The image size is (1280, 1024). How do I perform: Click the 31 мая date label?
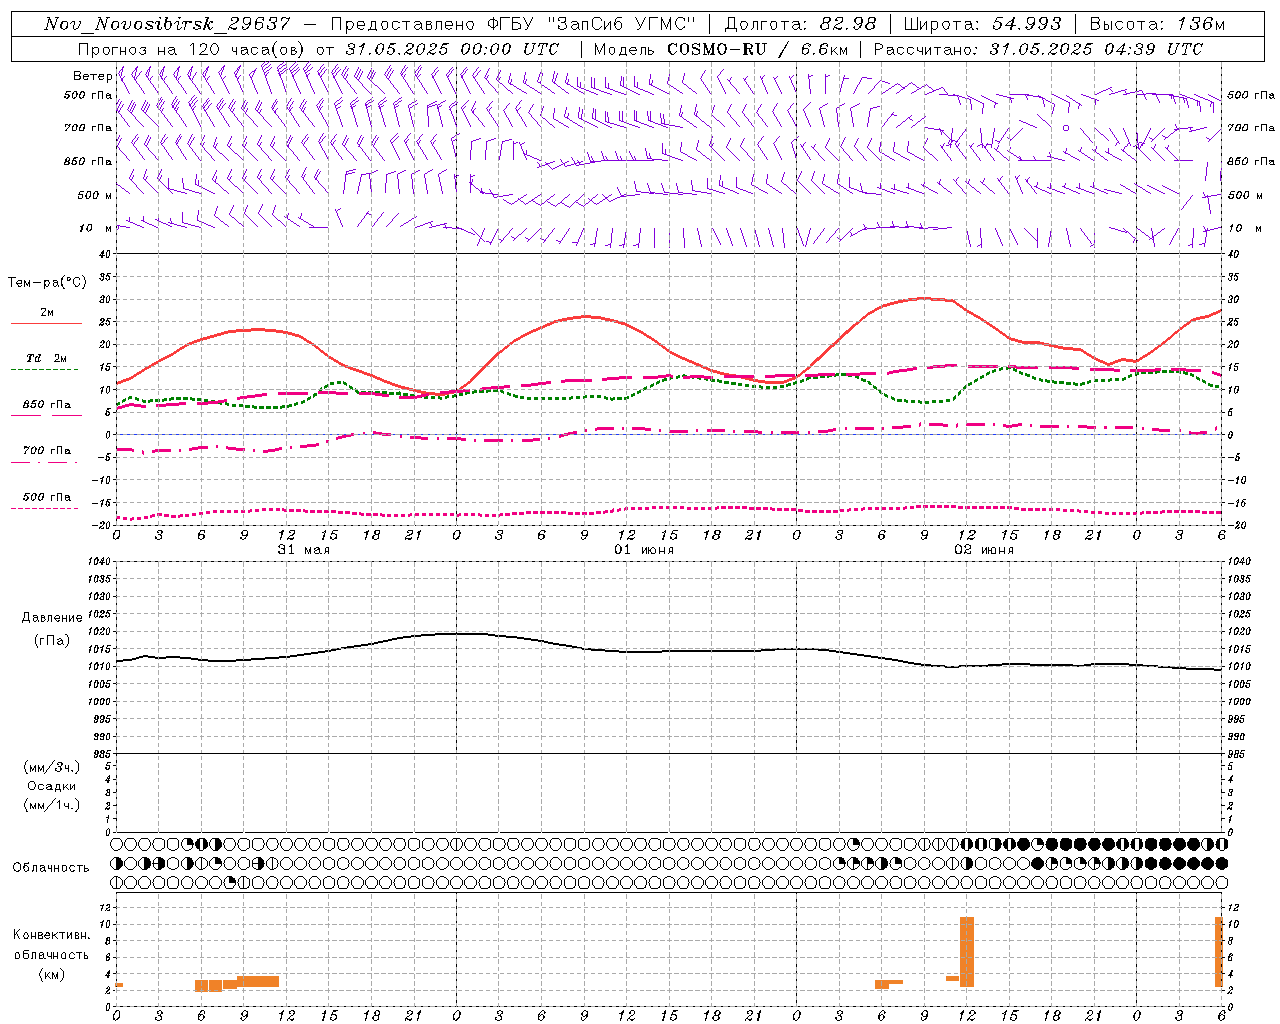coord(304,550)
